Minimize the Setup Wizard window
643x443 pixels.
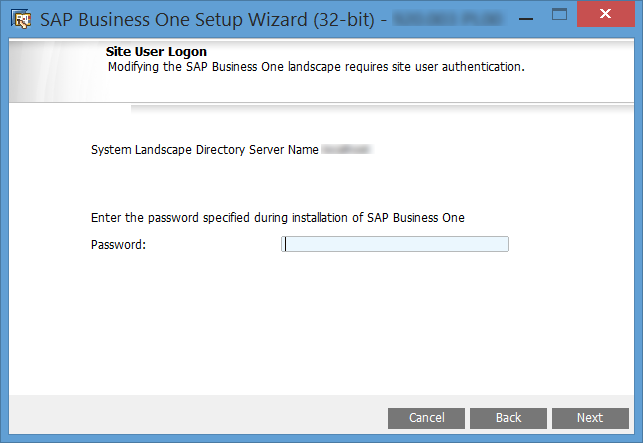526,18
